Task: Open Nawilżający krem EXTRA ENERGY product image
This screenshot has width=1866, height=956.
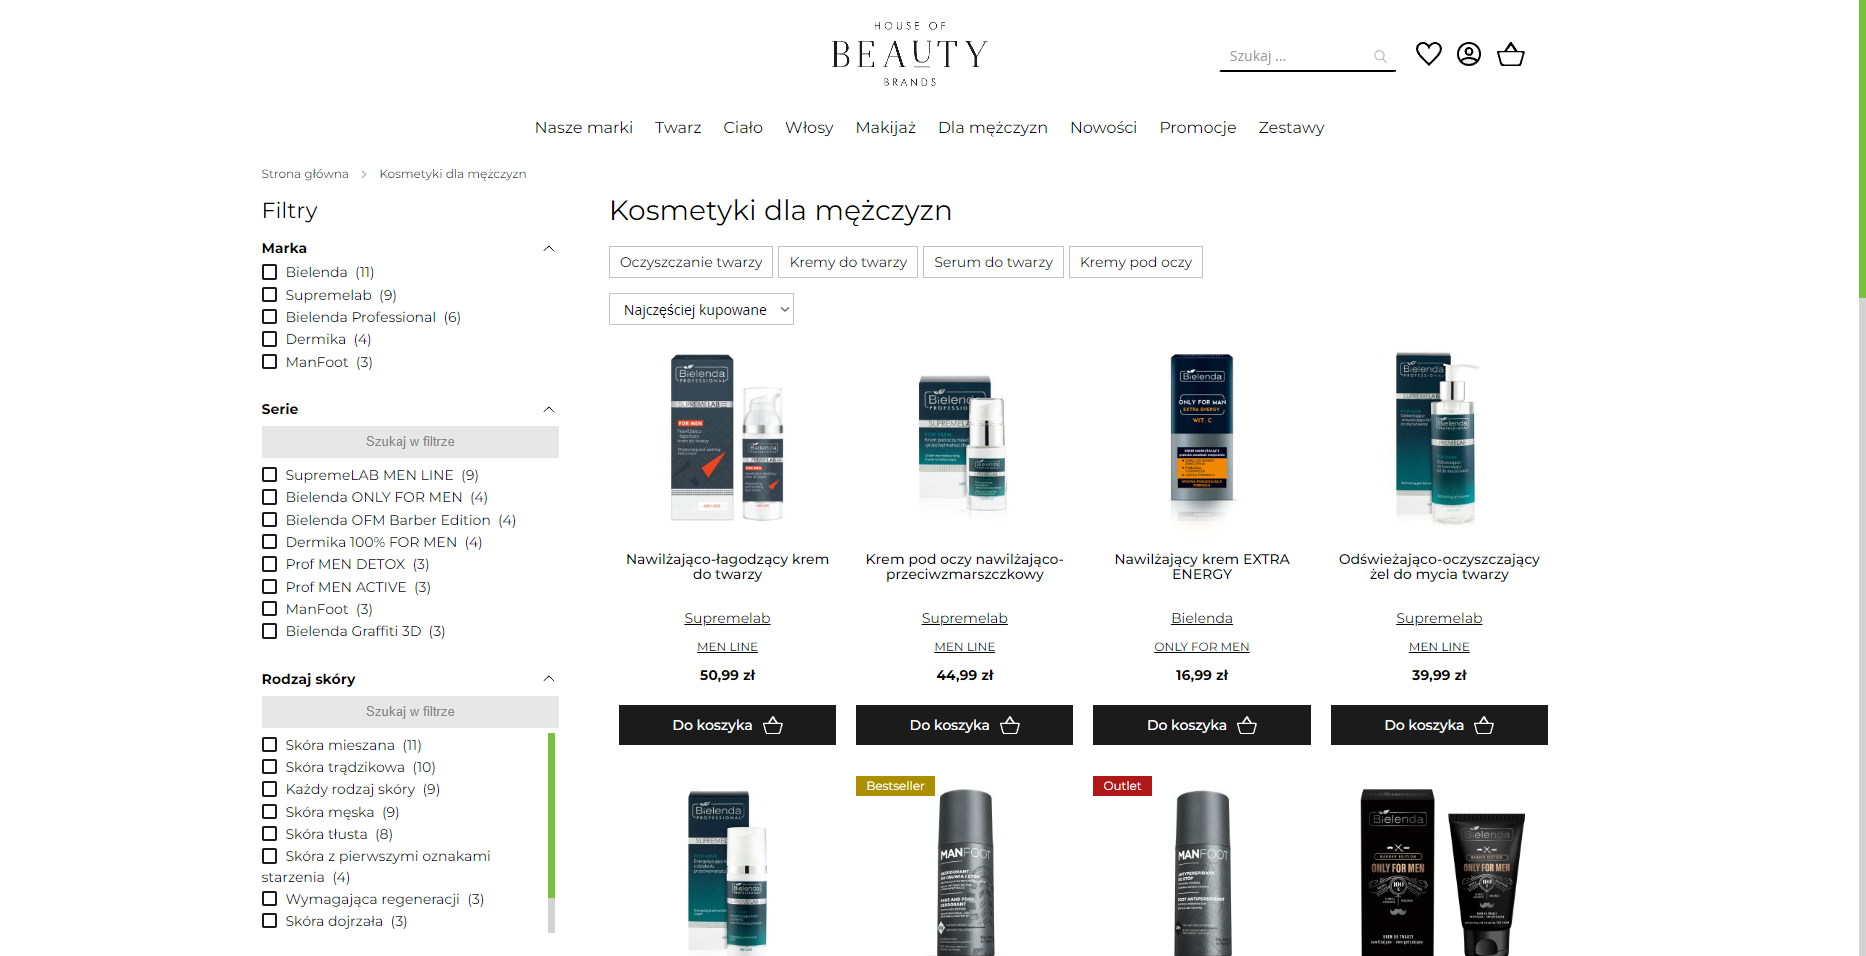Action: tap(1202, 438)
